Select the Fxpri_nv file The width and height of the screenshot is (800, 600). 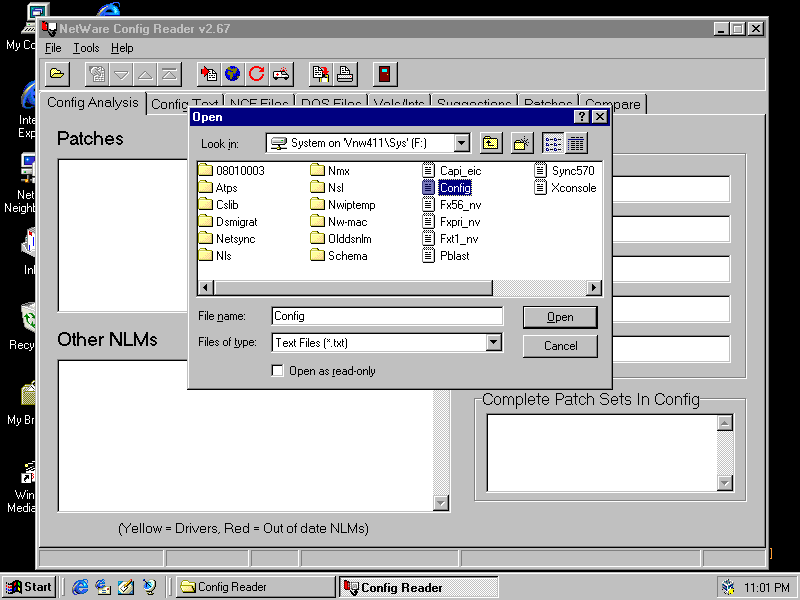point(452,222)
